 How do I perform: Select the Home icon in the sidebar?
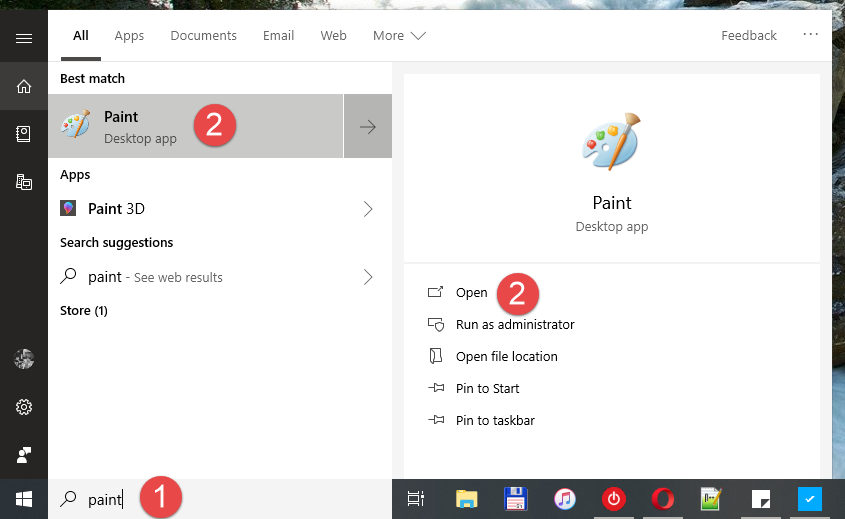pyautogui.click(x=24, y=86)
